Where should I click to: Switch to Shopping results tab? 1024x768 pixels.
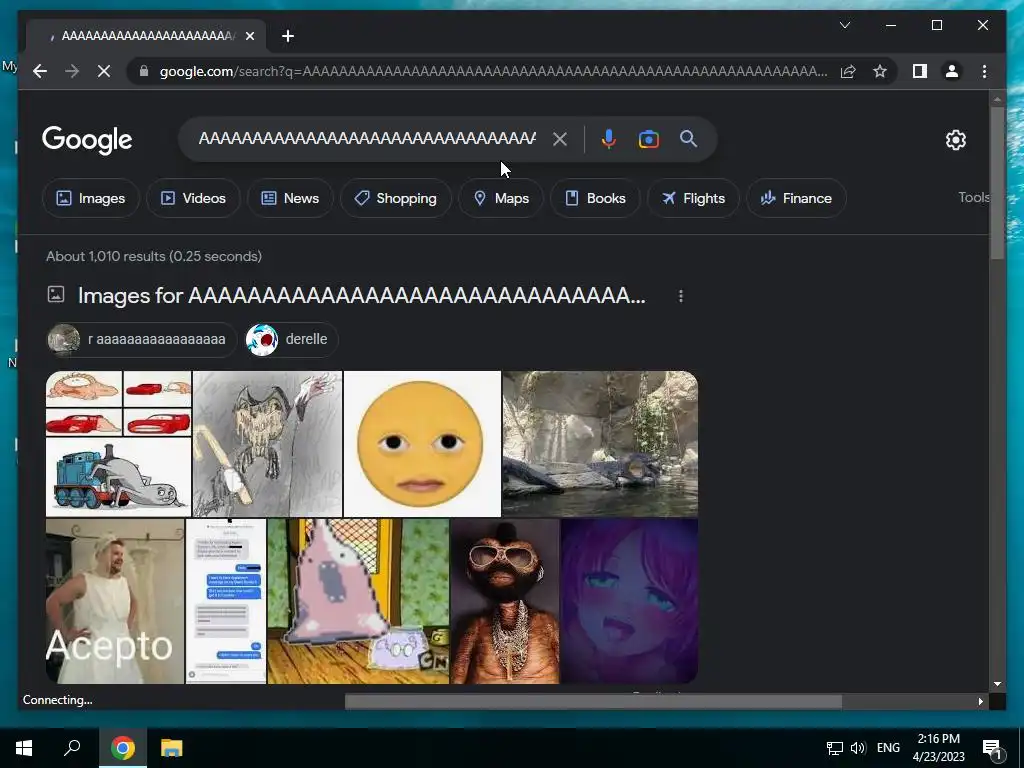pos(396,198)
